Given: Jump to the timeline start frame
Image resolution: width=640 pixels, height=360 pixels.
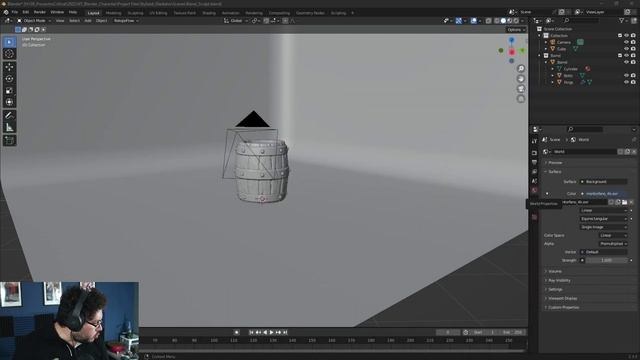Looking at the screenshot, I should pyautogui.click(x=251, y=332).
